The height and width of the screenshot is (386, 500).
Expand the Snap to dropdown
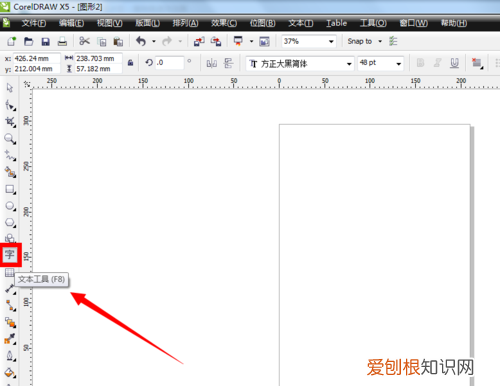pos(380,41)
